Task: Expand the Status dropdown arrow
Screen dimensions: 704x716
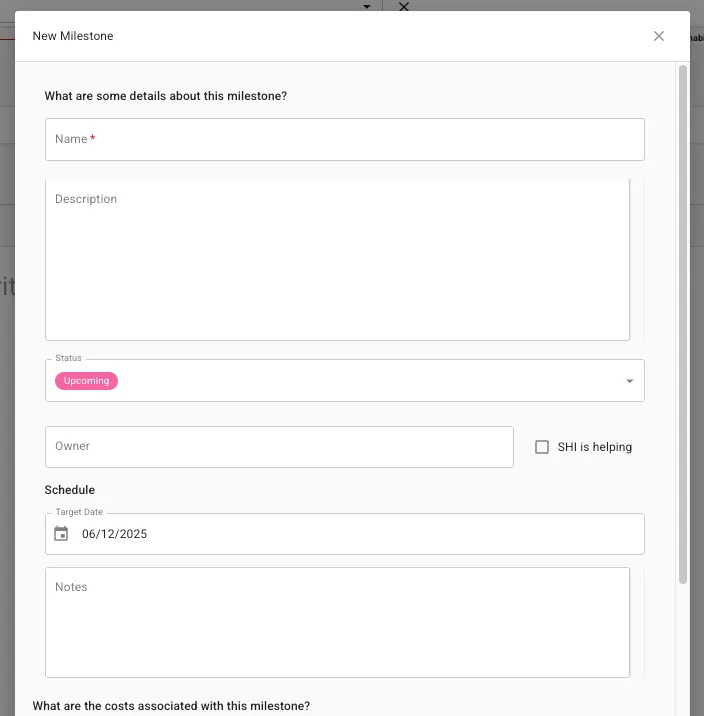Action: point(630,381)
